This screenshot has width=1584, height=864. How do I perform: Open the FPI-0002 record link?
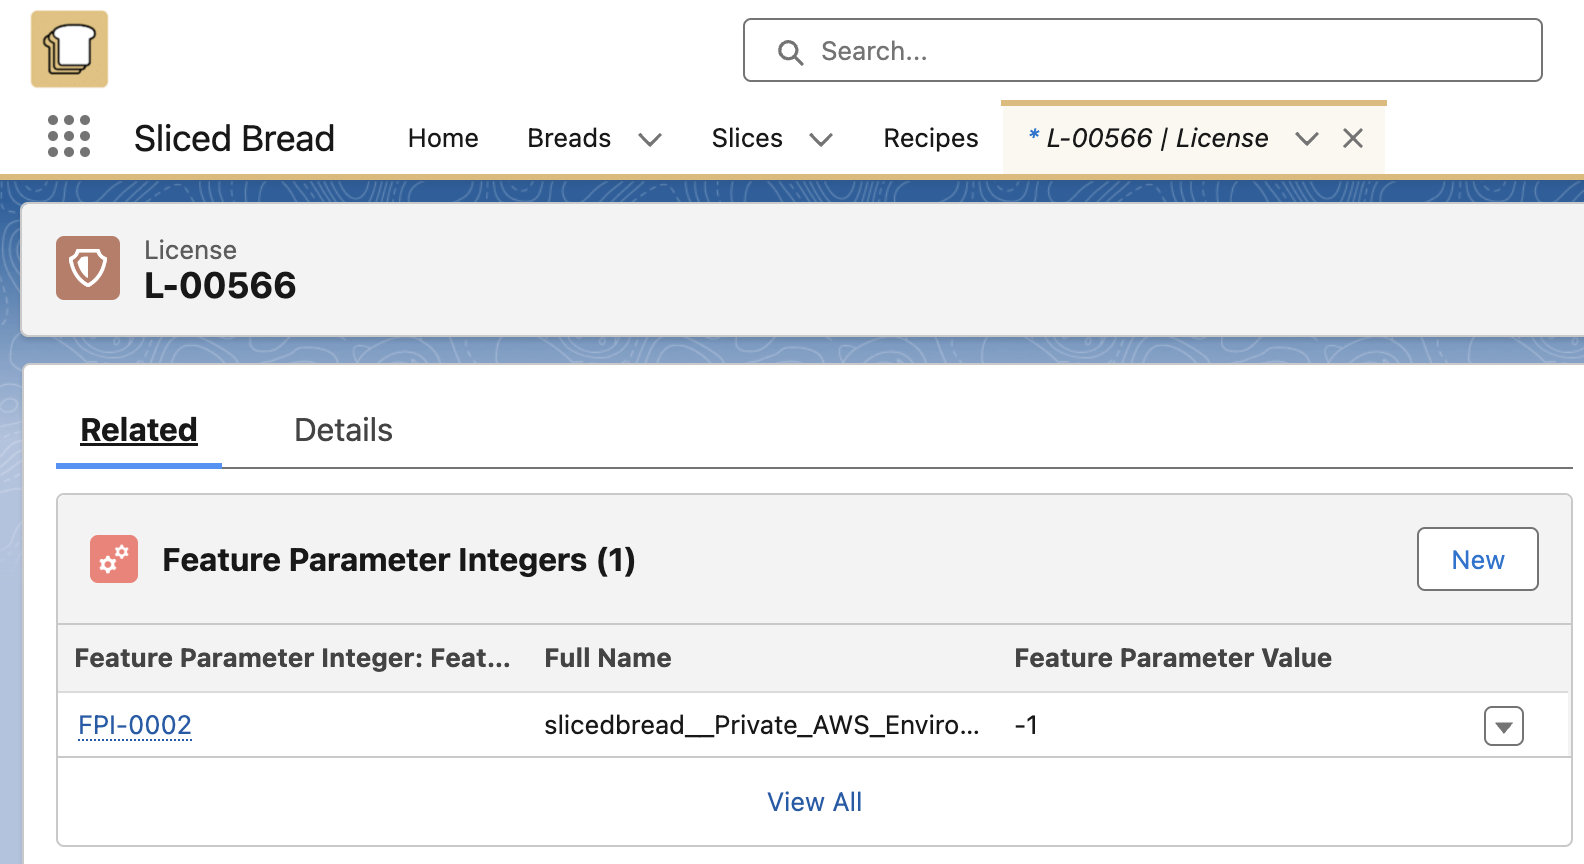[134, 725]
